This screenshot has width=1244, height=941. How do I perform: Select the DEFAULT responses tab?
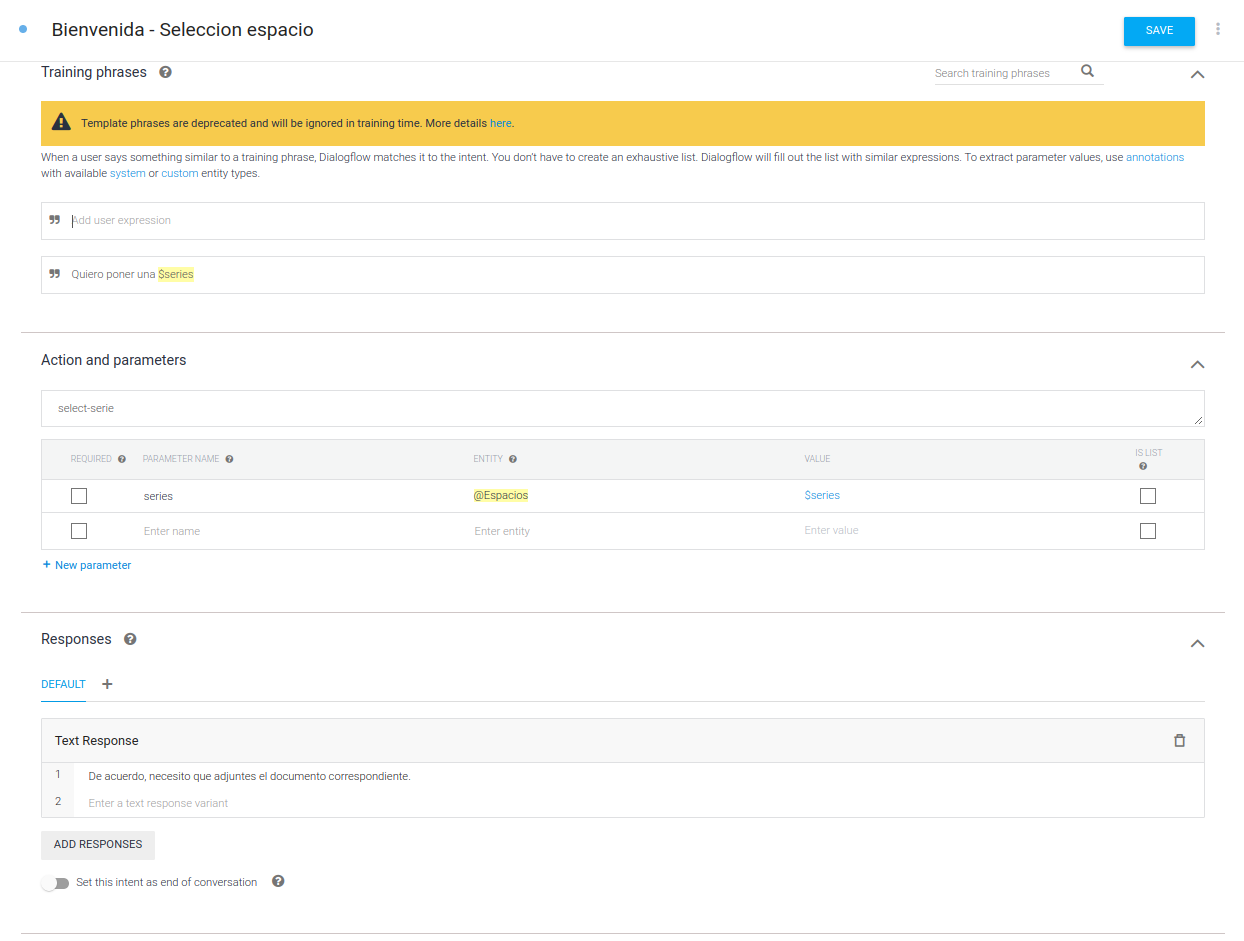point(63,684)
